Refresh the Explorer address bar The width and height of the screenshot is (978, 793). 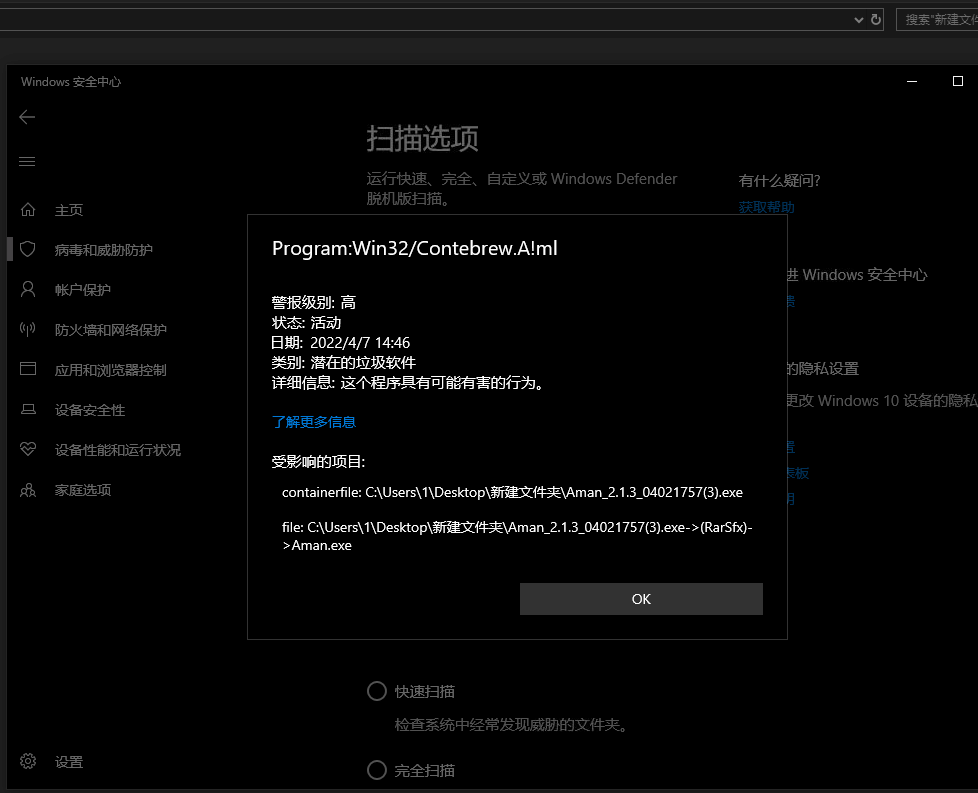(x=876, y=20)
